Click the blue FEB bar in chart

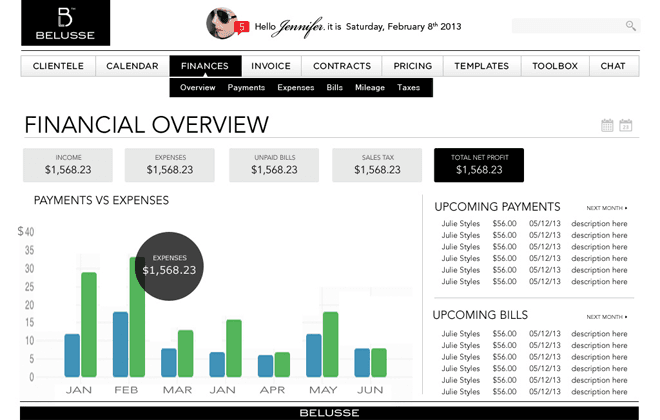point(120,344)
